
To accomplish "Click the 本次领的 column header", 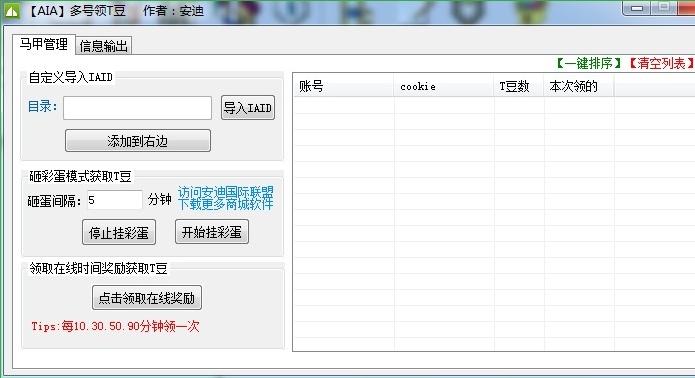I will tap(579, 86).
